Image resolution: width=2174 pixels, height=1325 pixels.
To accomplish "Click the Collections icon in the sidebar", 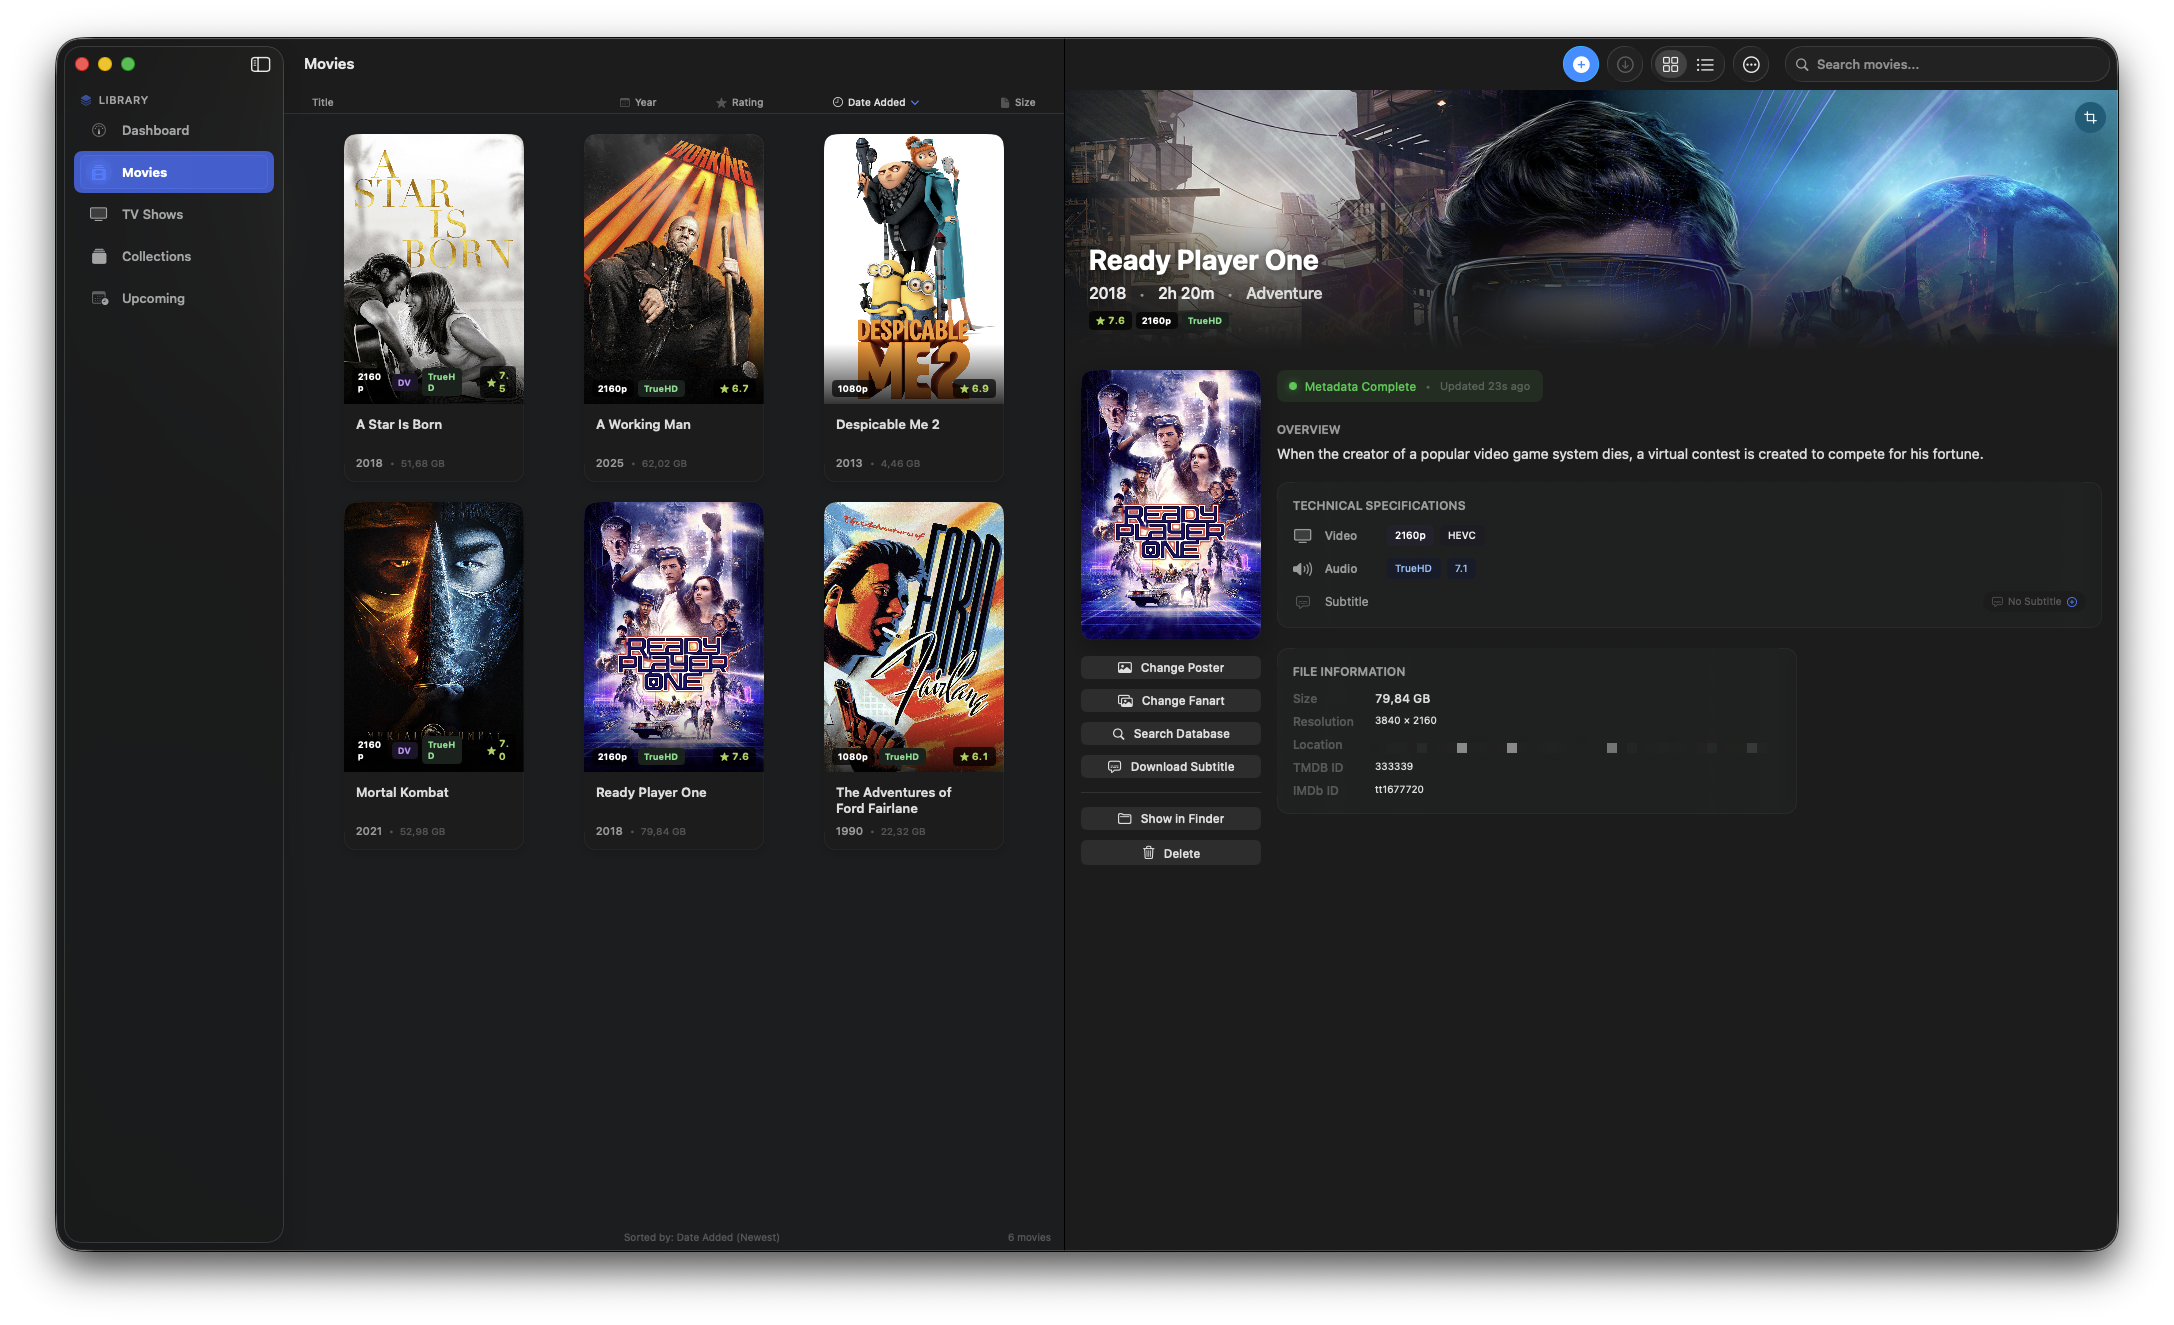I will 99,256.
